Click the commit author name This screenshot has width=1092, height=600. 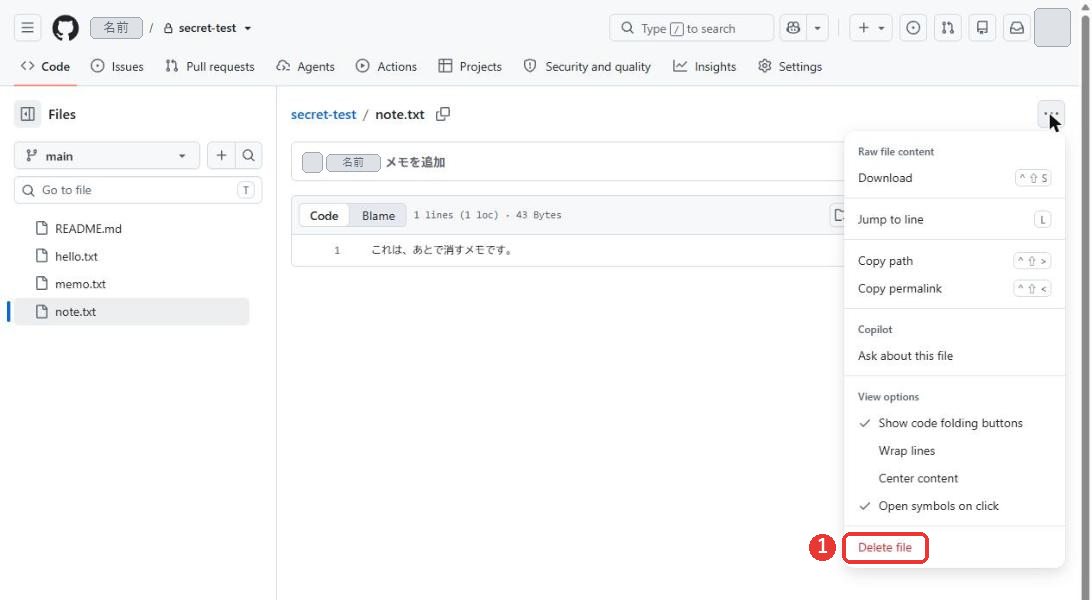click(x=353, y=162)
